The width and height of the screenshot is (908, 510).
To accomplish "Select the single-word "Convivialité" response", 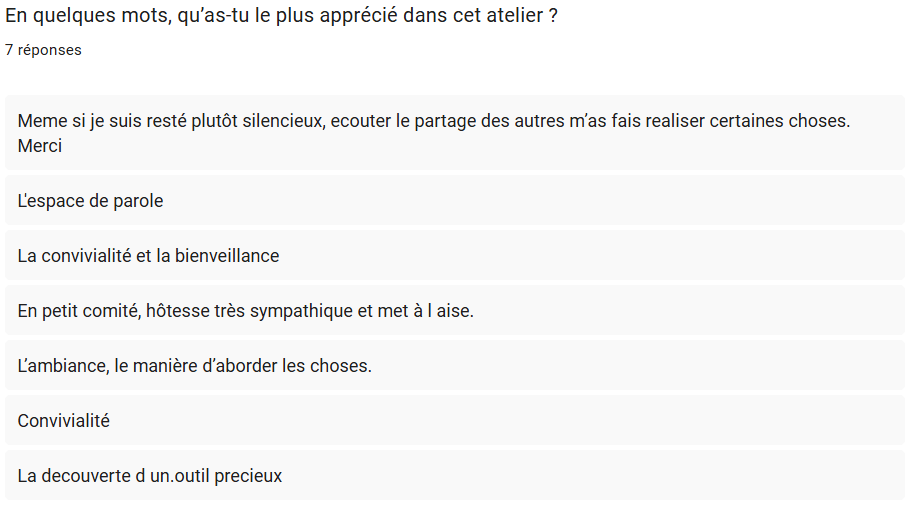I will click(63, 421).
